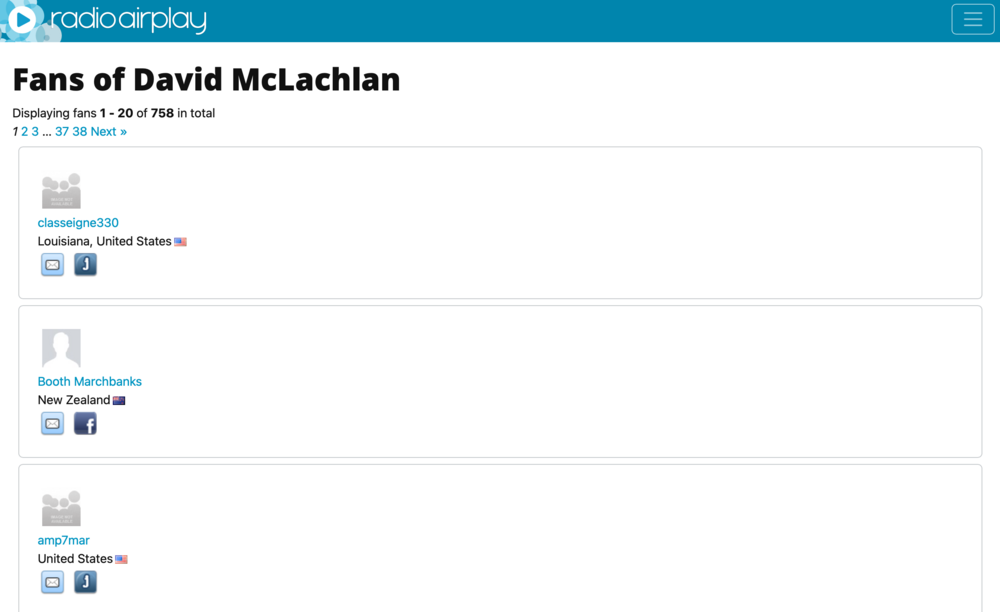Image resolution: width=1000 pixels, height=612 pixels.
Task: Open classeigne330's Jango profile icon
Action: tap(85, 265)
